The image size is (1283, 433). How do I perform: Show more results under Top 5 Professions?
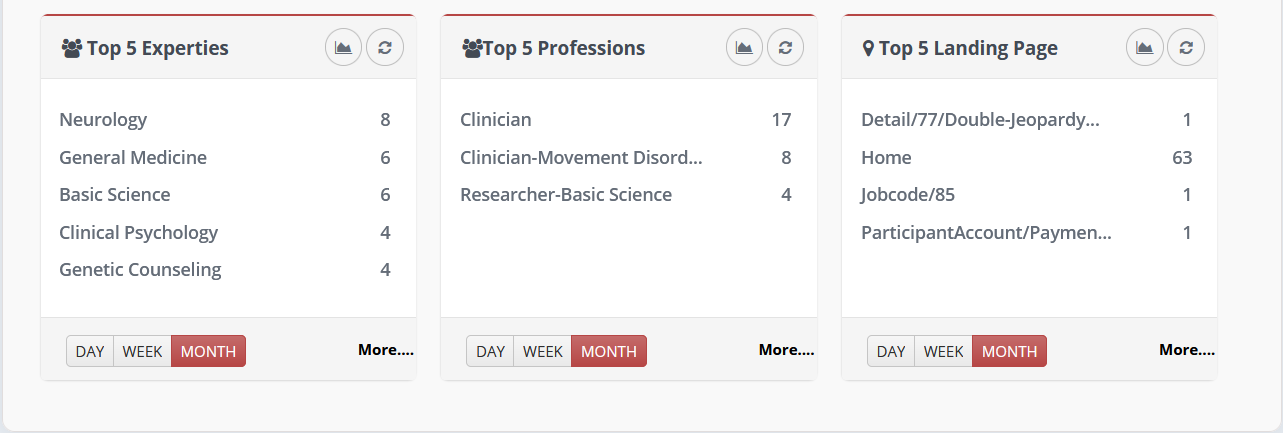click(x=786, y=350)
